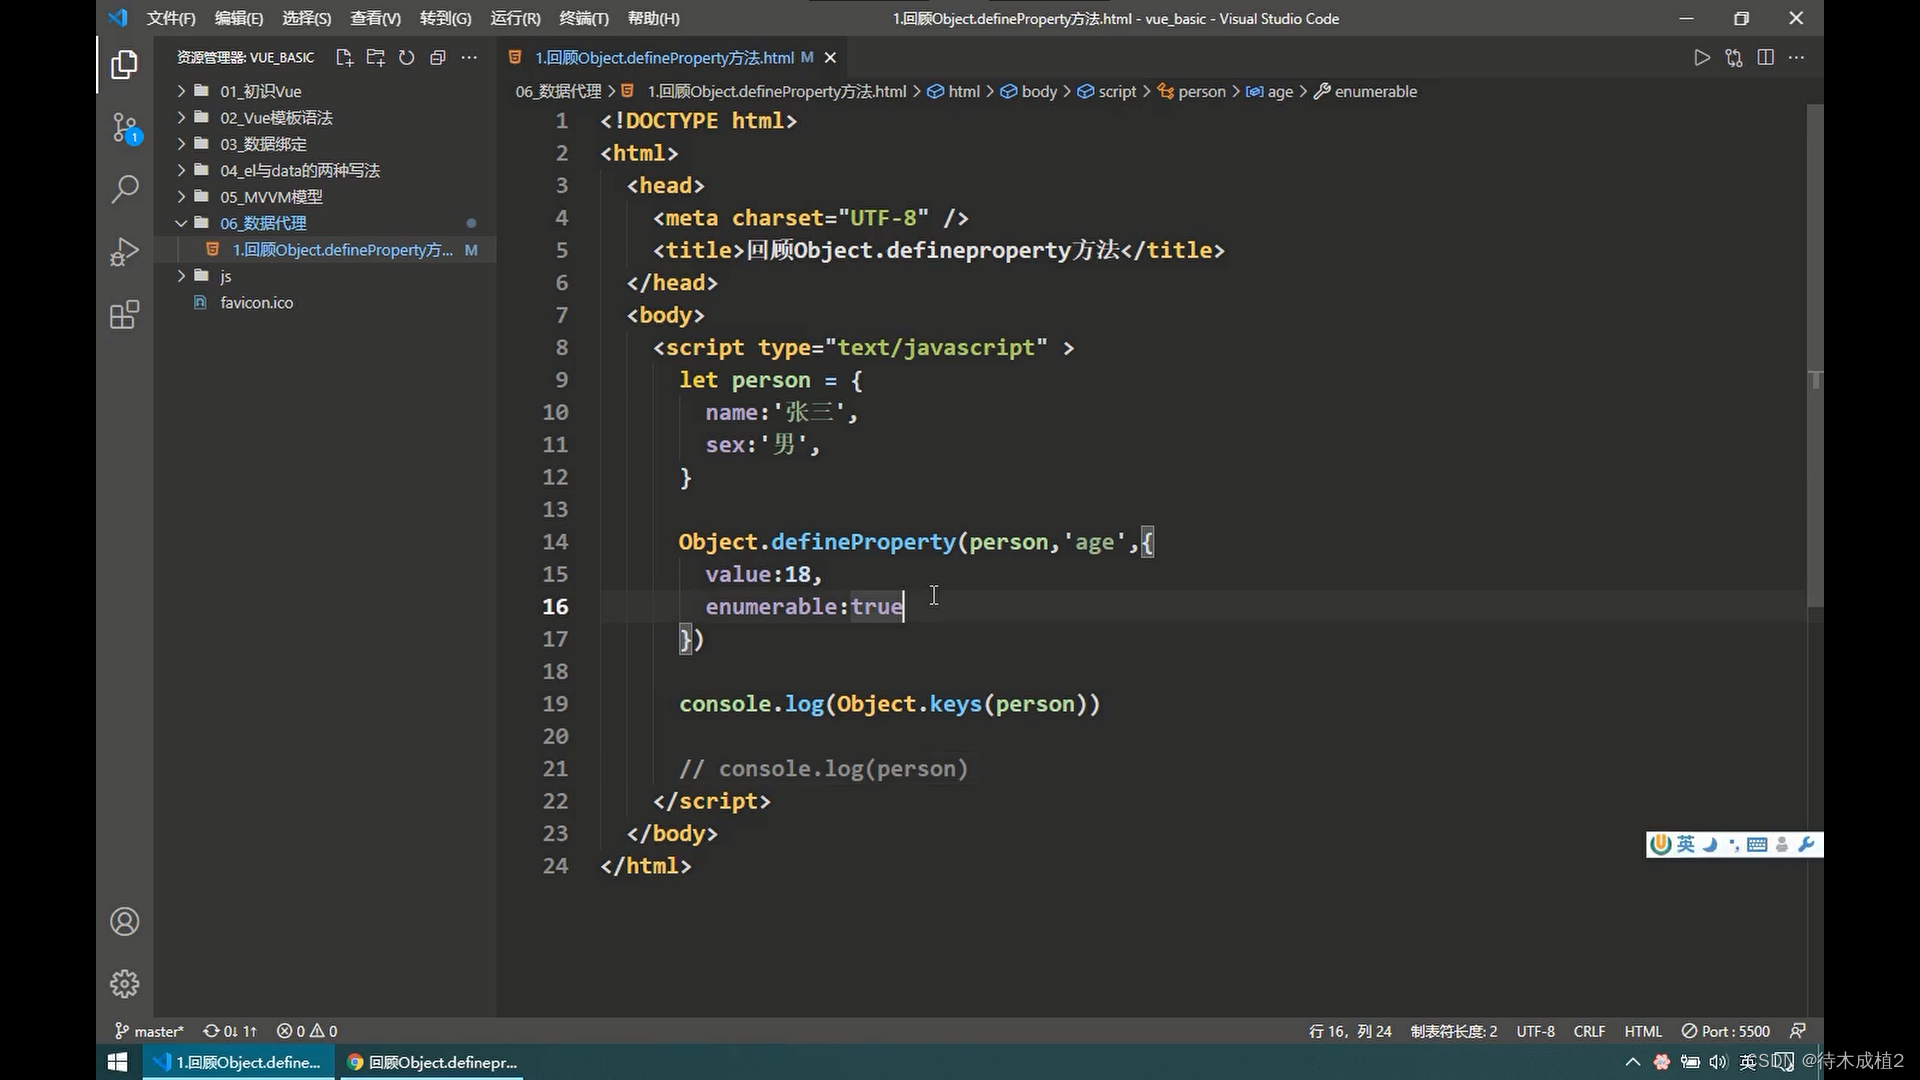
Task: Open IME wrench settings icon
Action: (x=1806, y=844)
